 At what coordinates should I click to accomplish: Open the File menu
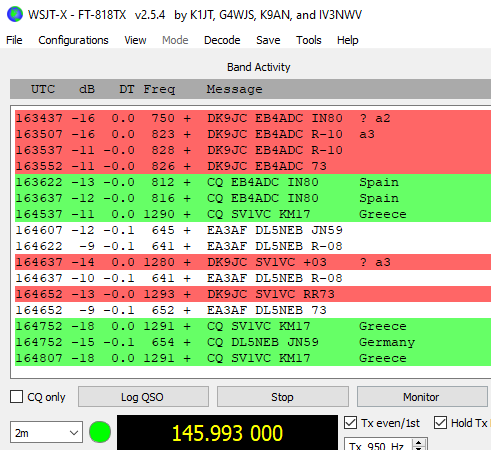[14, 40]
